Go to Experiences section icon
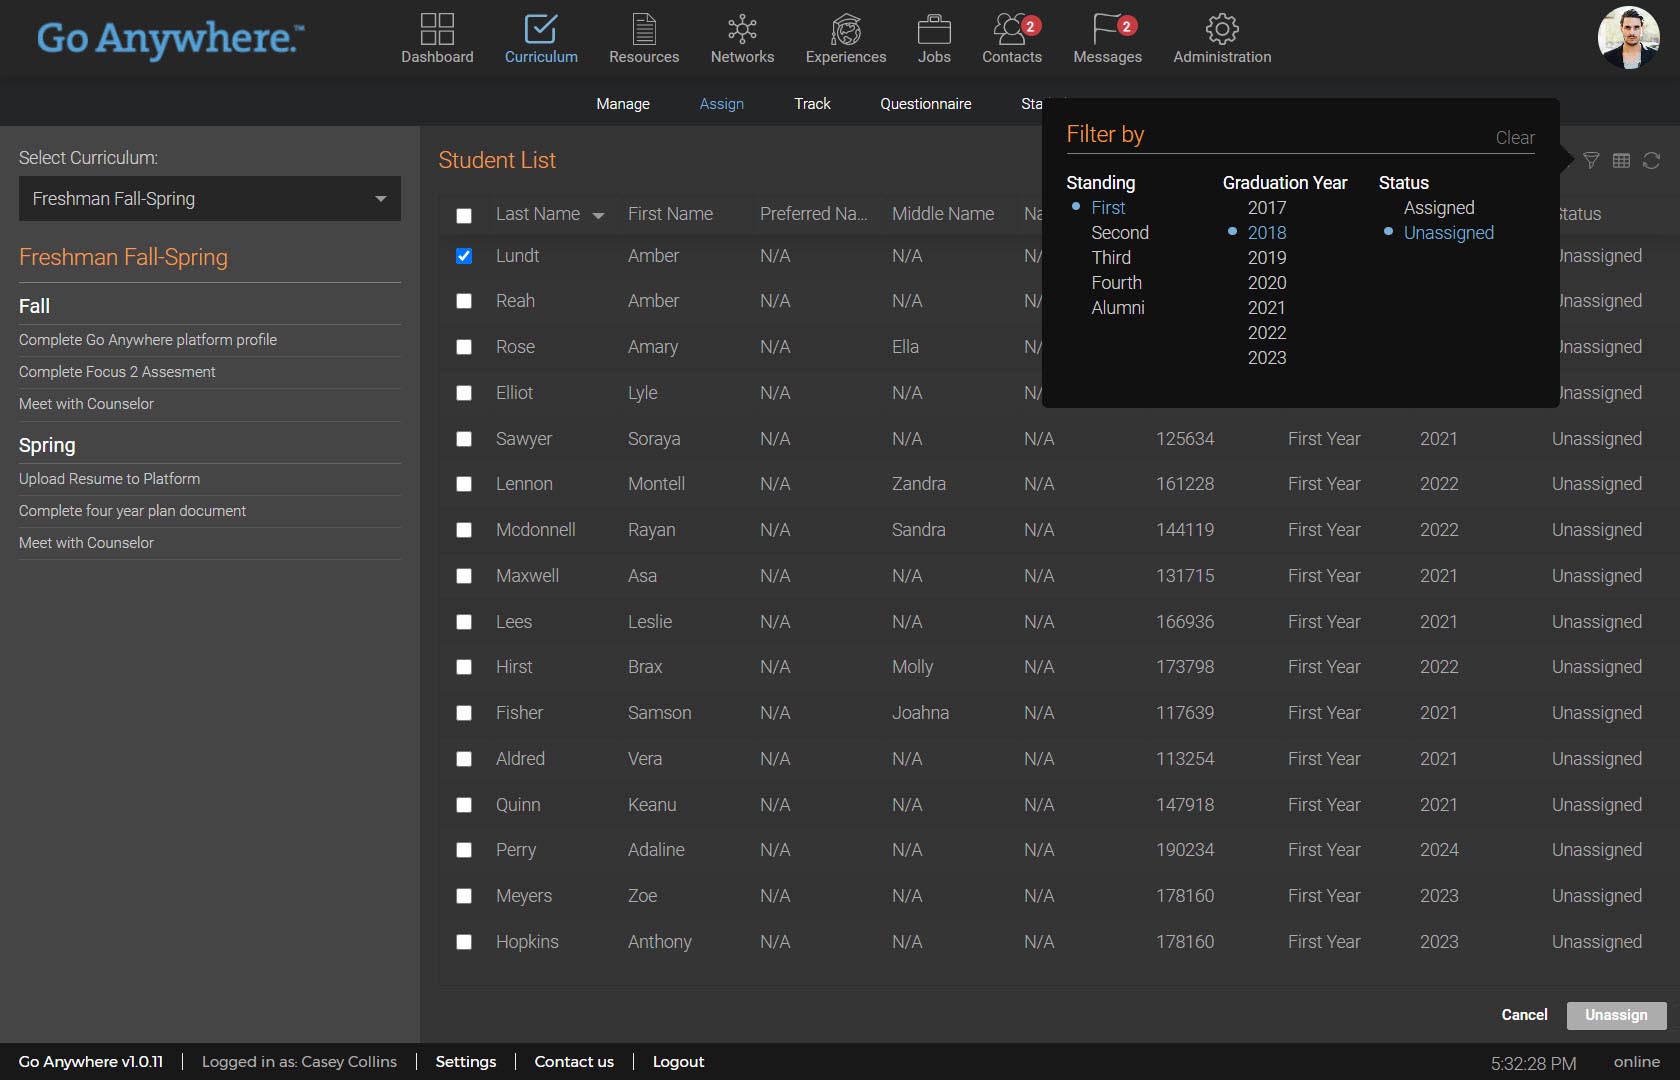Screen dimensions: 1680x1080 tap(845, 29)
